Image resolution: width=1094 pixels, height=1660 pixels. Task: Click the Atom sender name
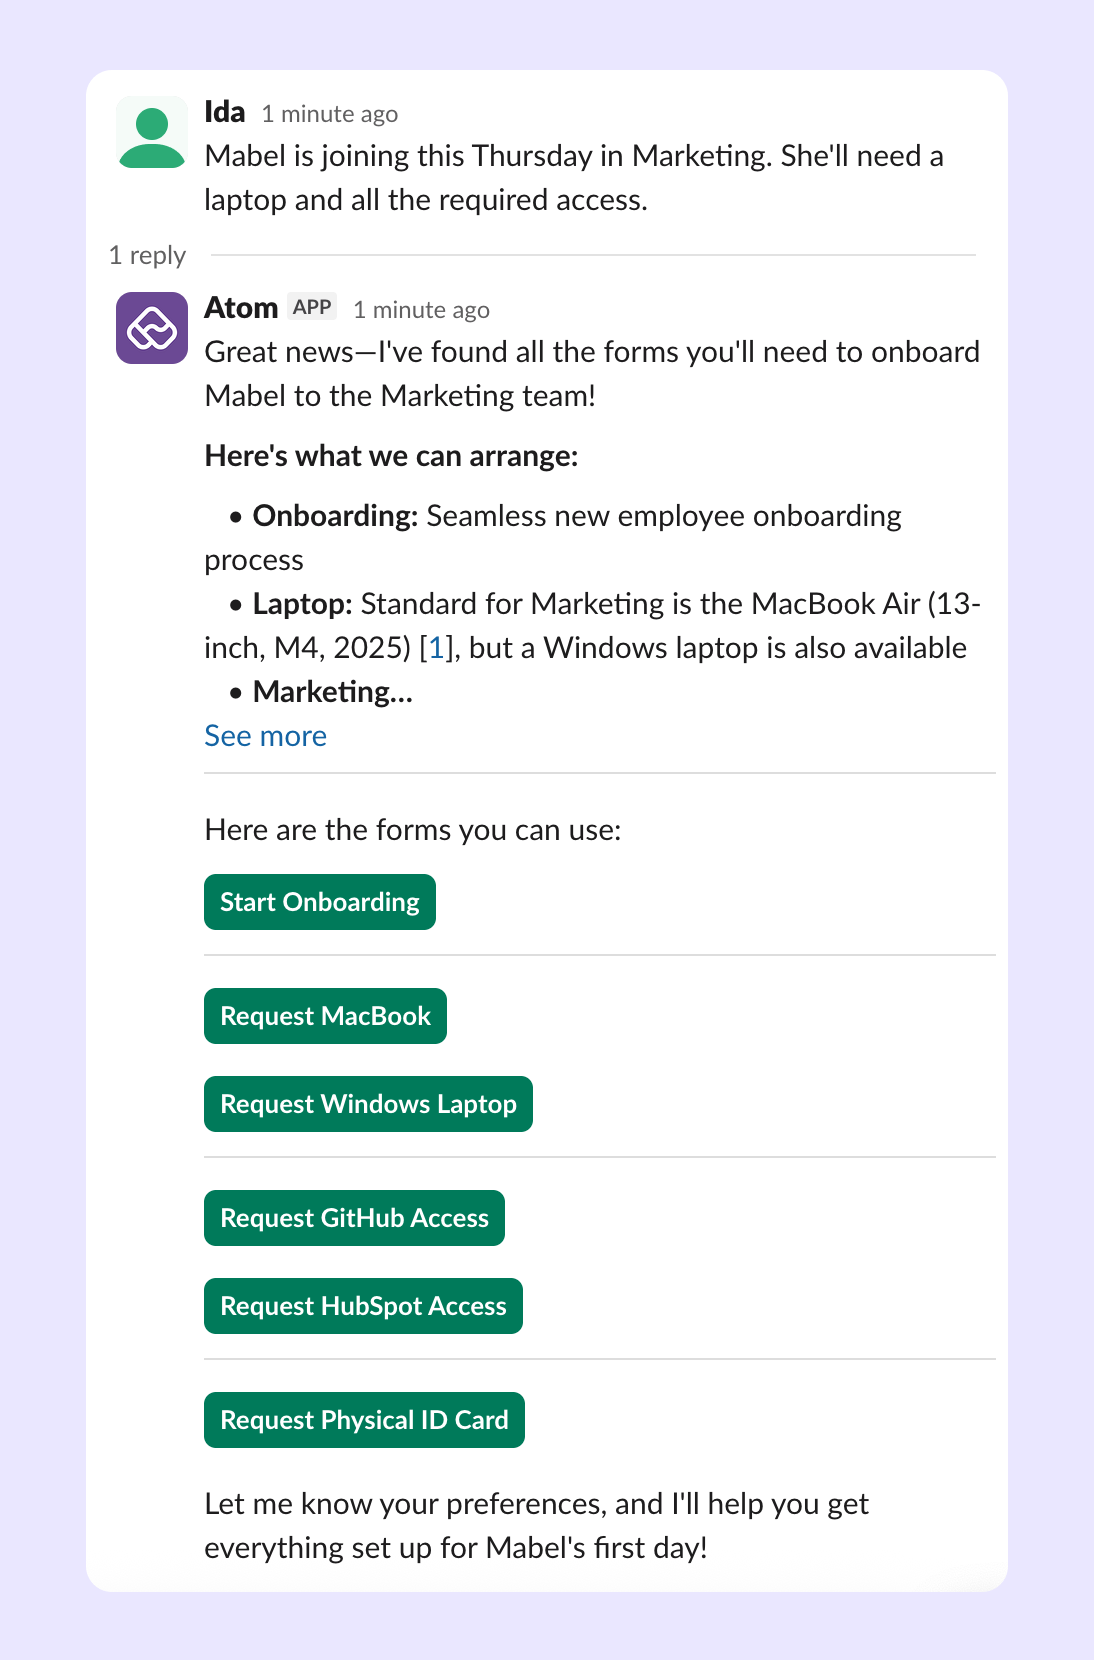[241, 307]
